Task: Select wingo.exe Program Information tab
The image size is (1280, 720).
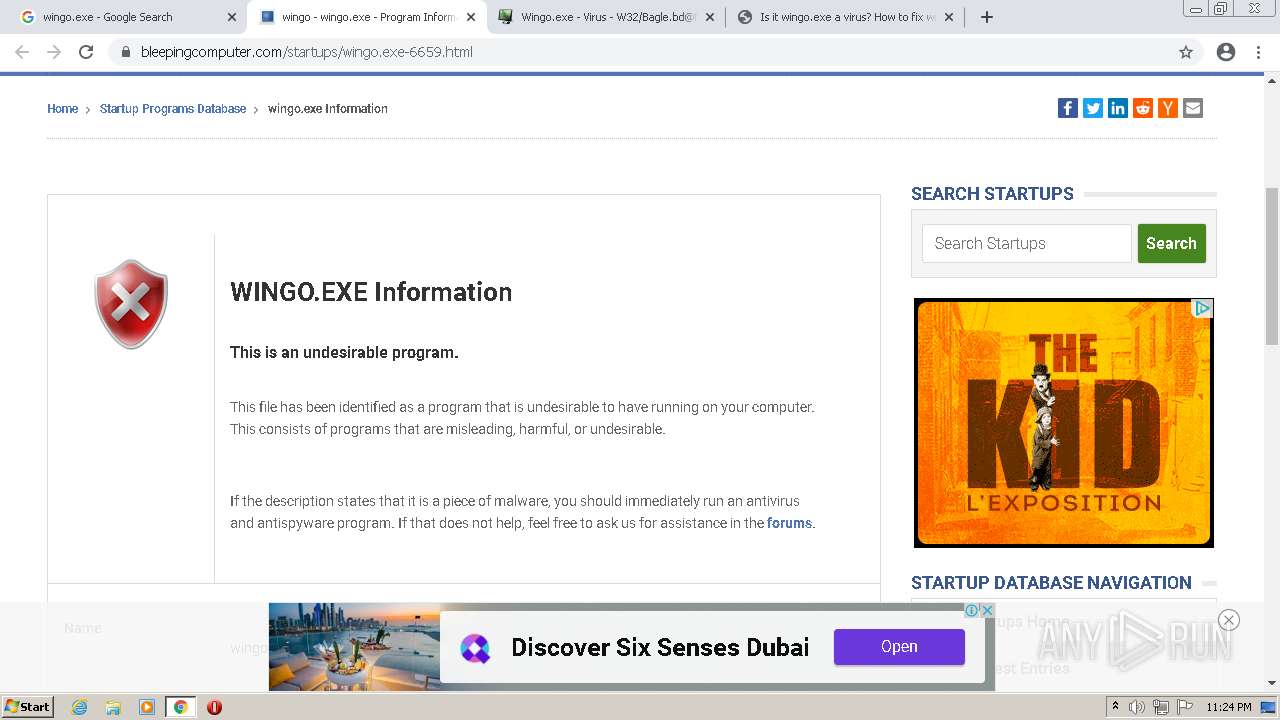Action: pos(367,17)
